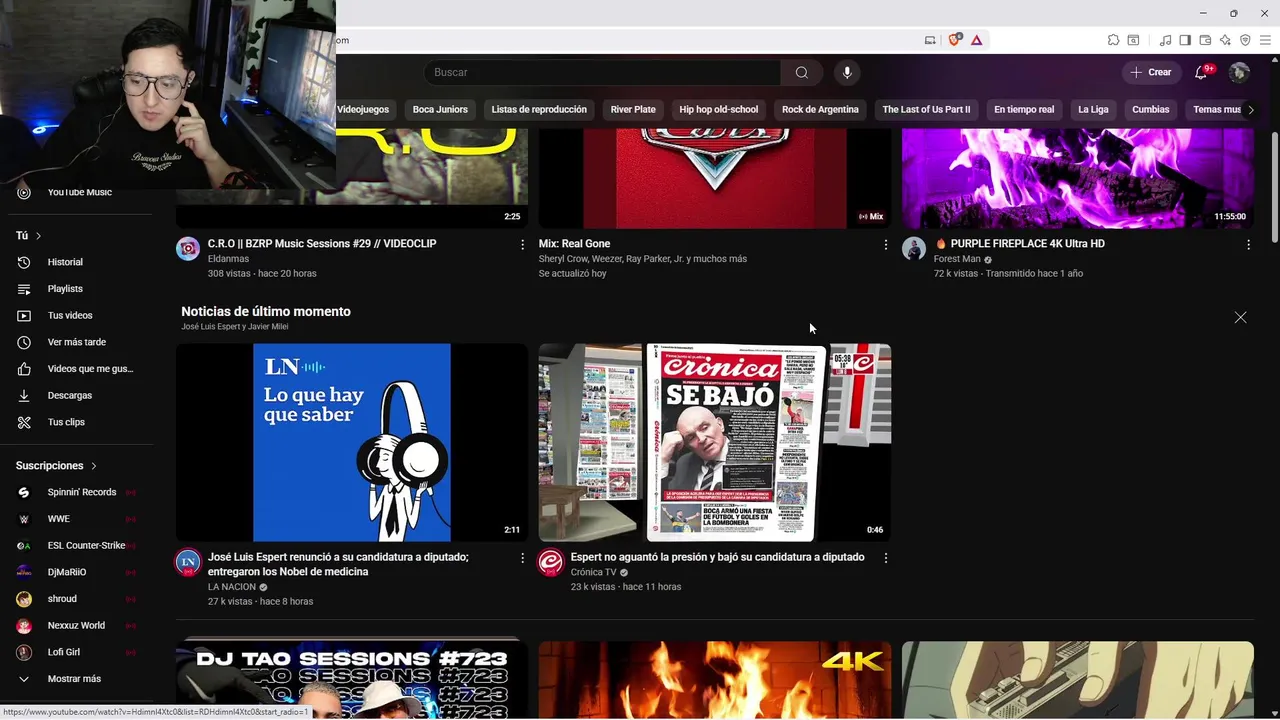Viewport: 1280px width, 720px height.
Task: Expand the Suscripciones section chevron
Action: [94, 466]
